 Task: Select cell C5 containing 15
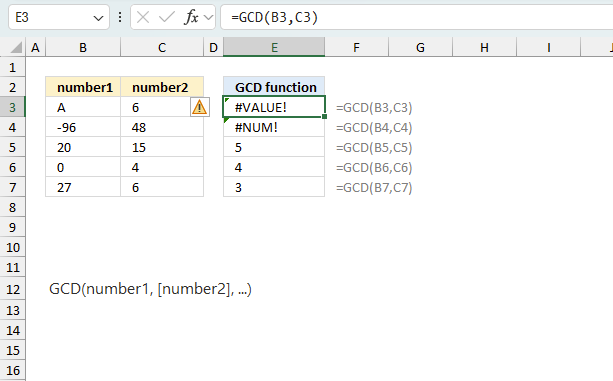click(162, 147)
